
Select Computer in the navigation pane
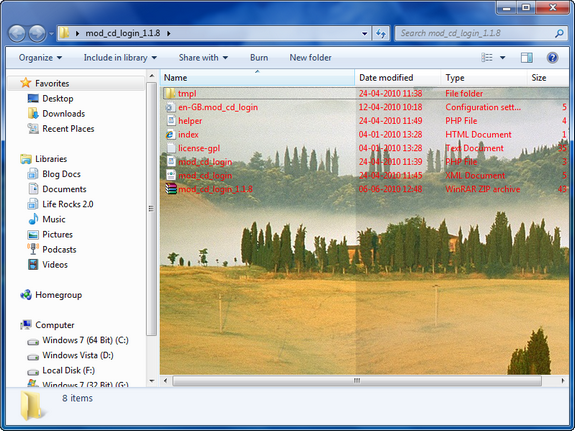(55, 325)
